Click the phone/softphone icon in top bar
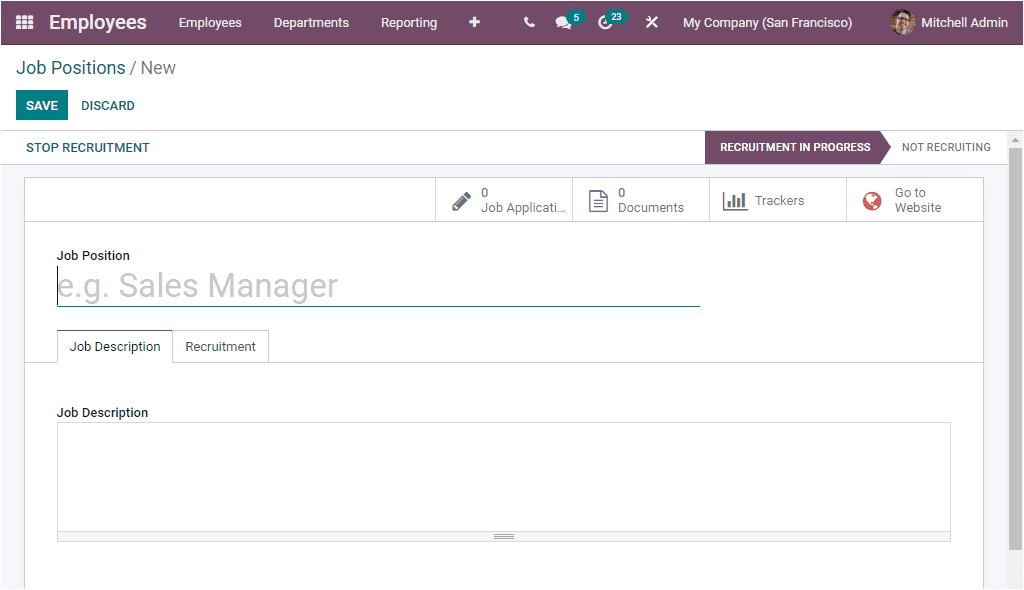Screen dimensions: 1024x590 point(528,22)
